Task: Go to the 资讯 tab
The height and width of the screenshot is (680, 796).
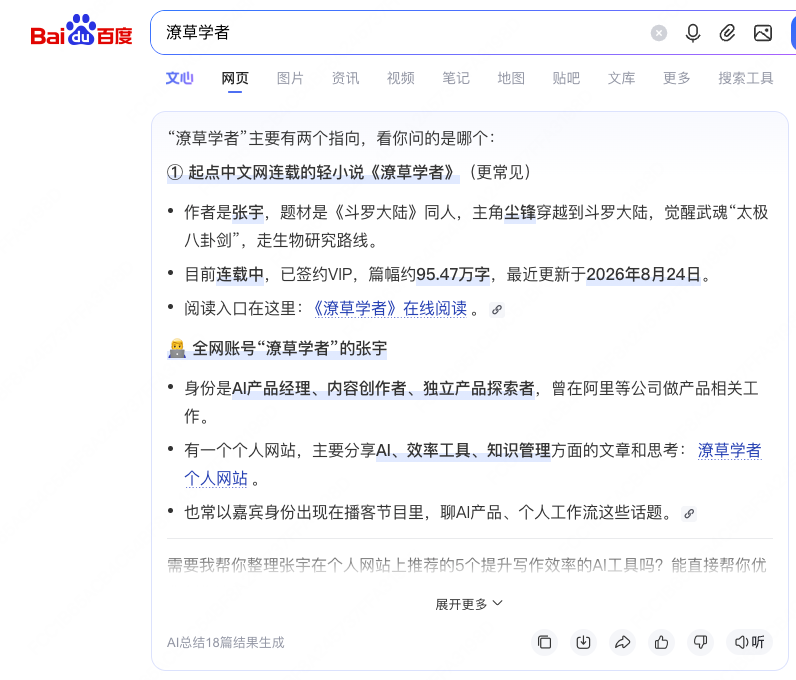Action: 345,78
